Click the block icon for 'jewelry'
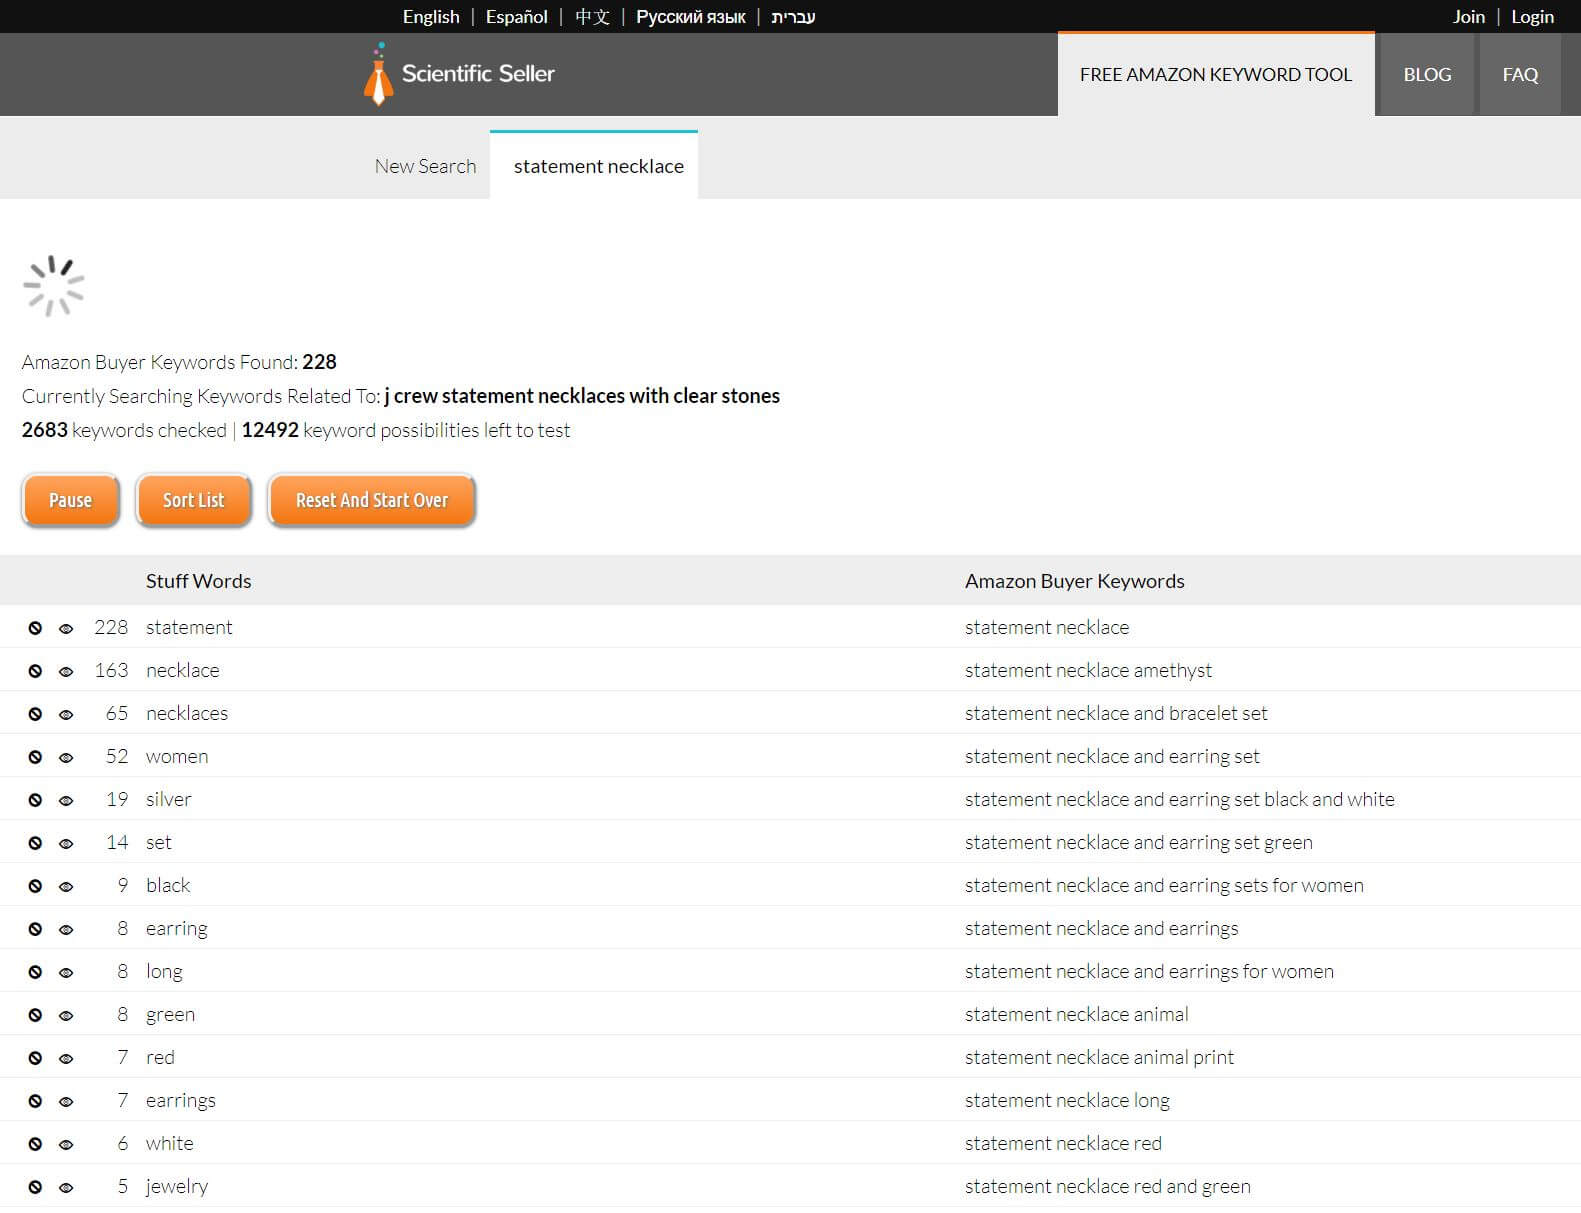The height and width of the screenshot is (1213, 1581). pos(35,1187)
